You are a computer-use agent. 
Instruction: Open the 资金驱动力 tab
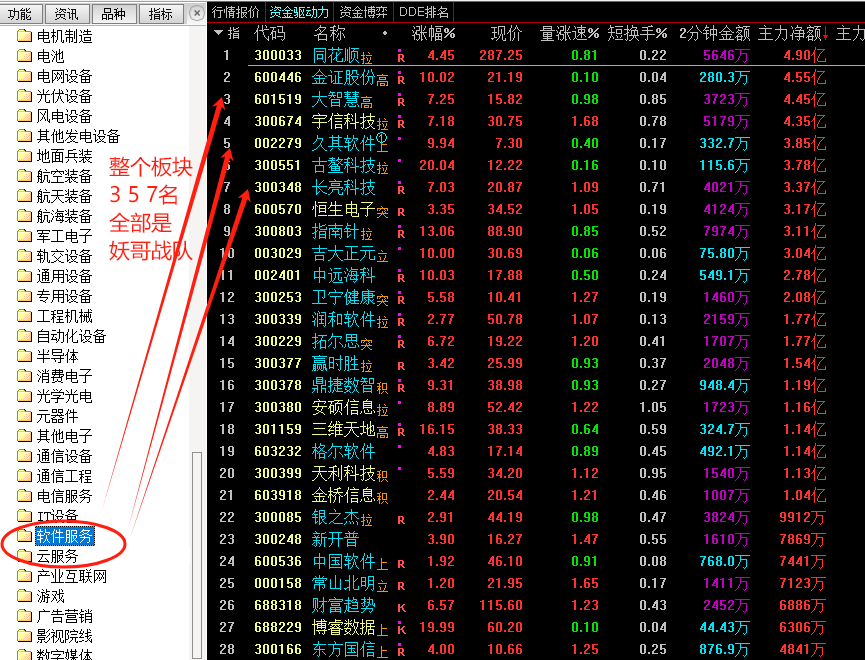(299, 12)
